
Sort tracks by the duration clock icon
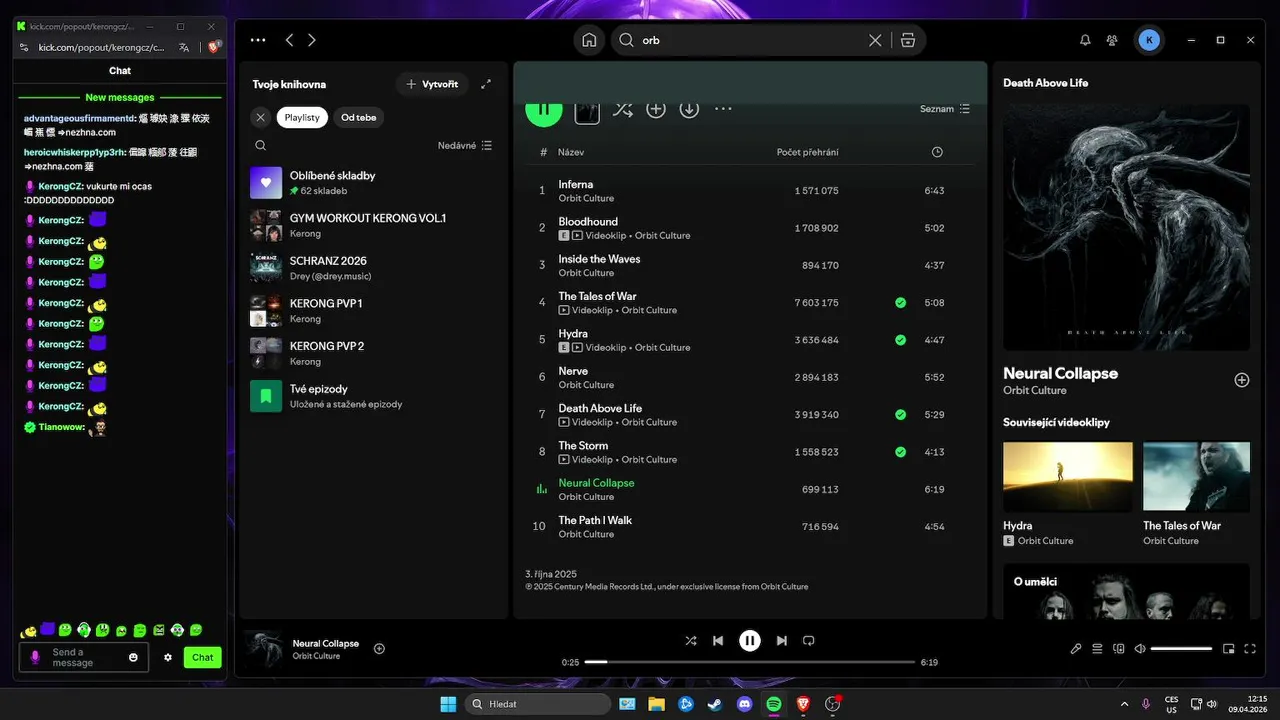(937, 152)
